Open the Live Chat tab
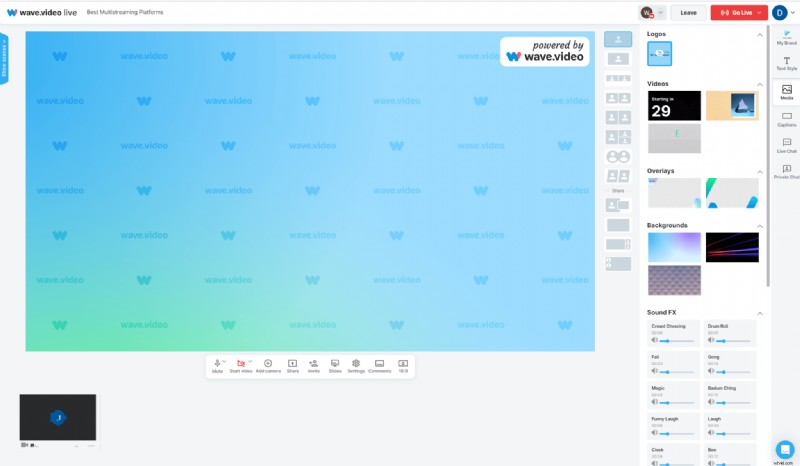Screen dimensions: 800x466 point(786,147)
